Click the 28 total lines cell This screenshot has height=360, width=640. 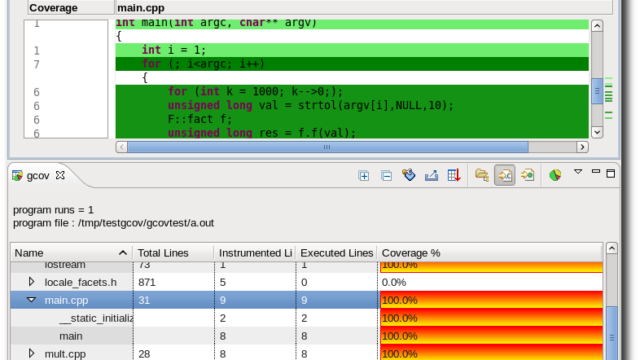(144, 354)
